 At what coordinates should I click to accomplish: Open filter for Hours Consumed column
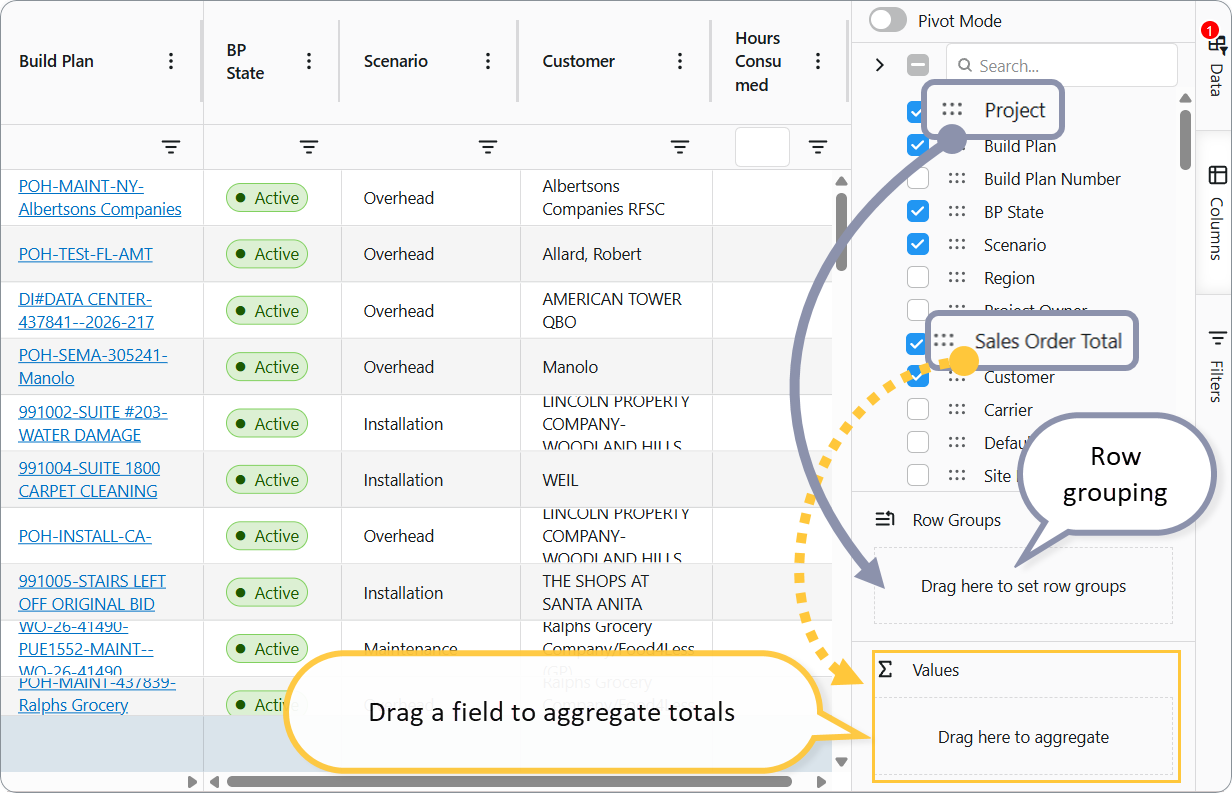click(x=818, y=147)
